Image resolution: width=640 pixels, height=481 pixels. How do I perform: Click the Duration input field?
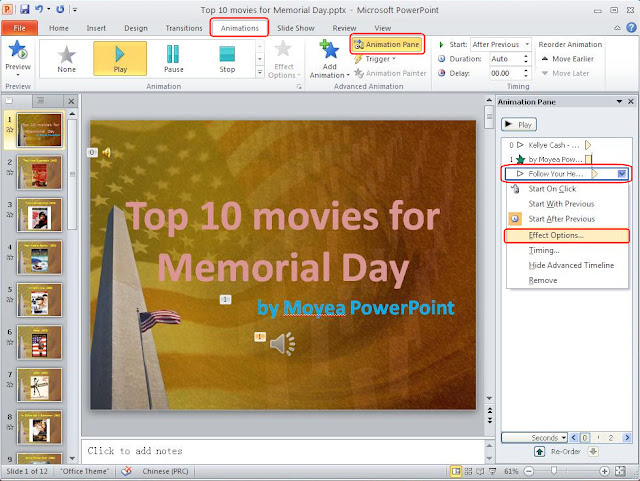506,59
